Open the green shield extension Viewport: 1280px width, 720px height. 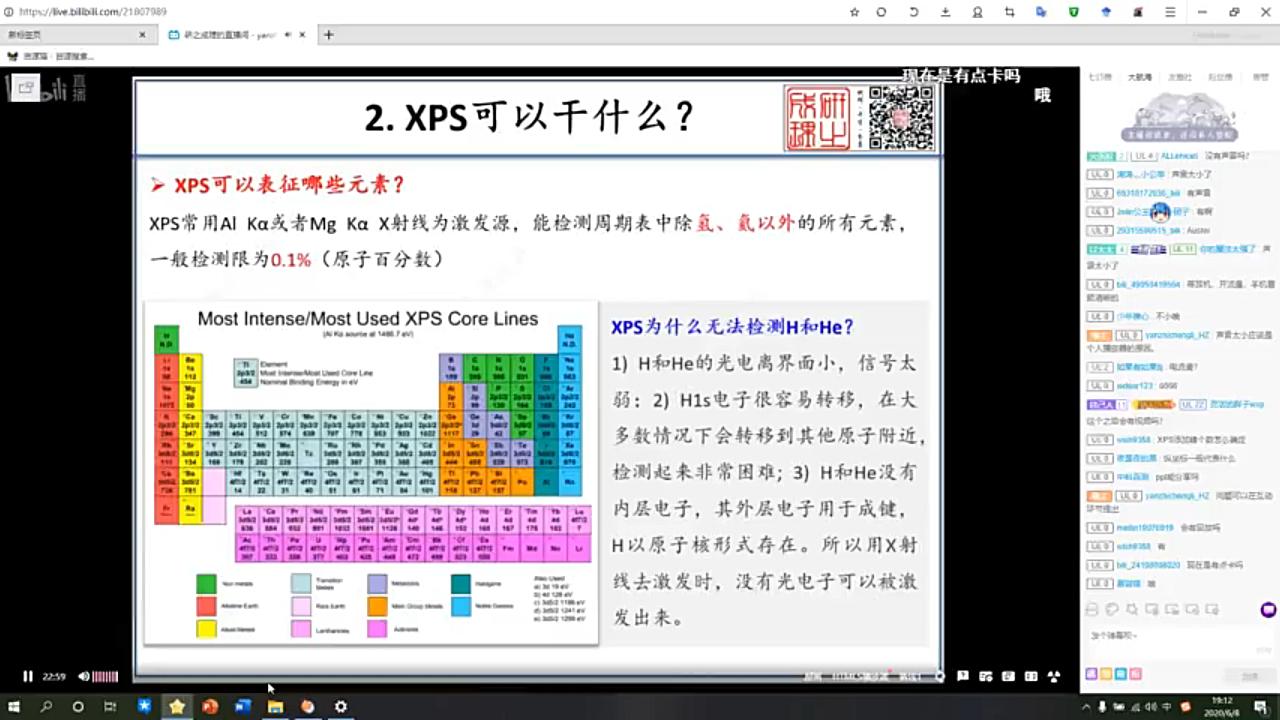coord(1074,12)
